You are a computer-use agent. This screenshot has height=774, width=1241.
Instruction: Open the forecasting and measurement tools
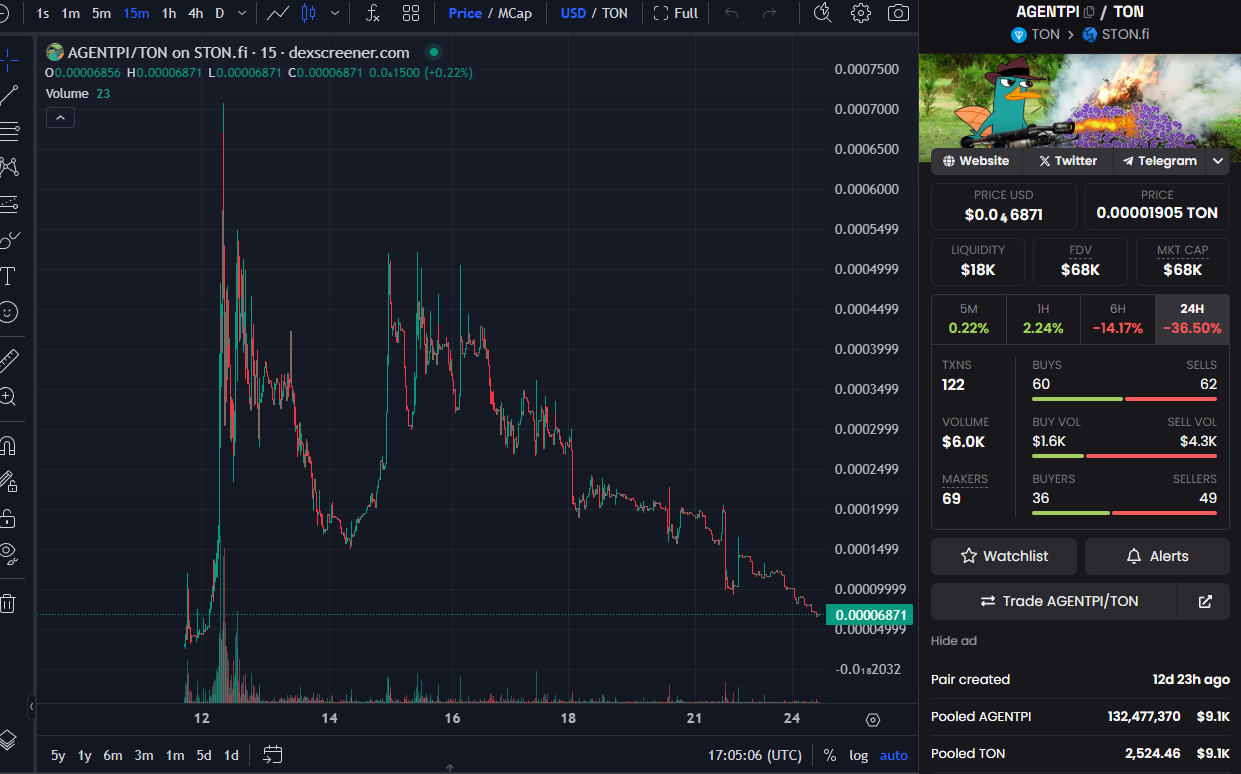[x=8, y=204]
